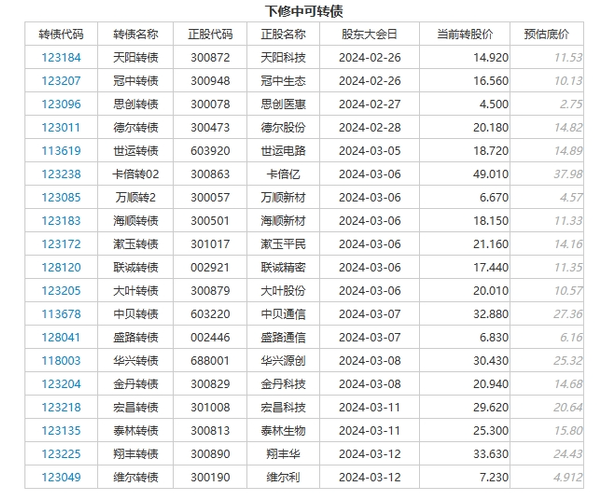The image size is (603, 500).
Task: Click the date 2024-02-28
Action: click(370, 128)
